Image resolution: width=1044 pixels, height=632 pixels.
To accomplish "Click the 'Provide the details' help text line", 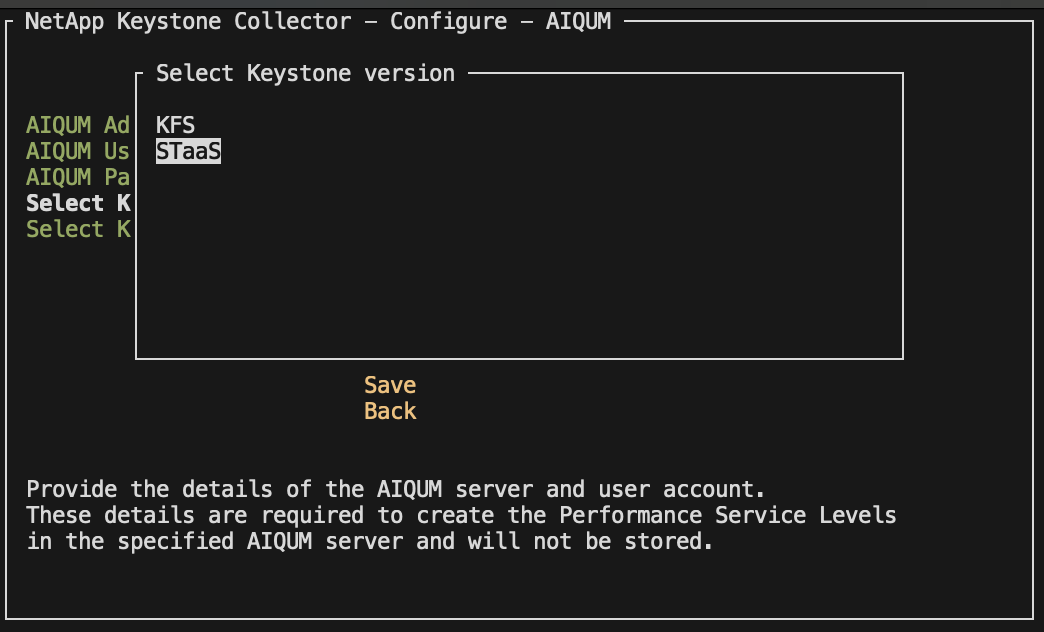I will click(x=395, y=490).
